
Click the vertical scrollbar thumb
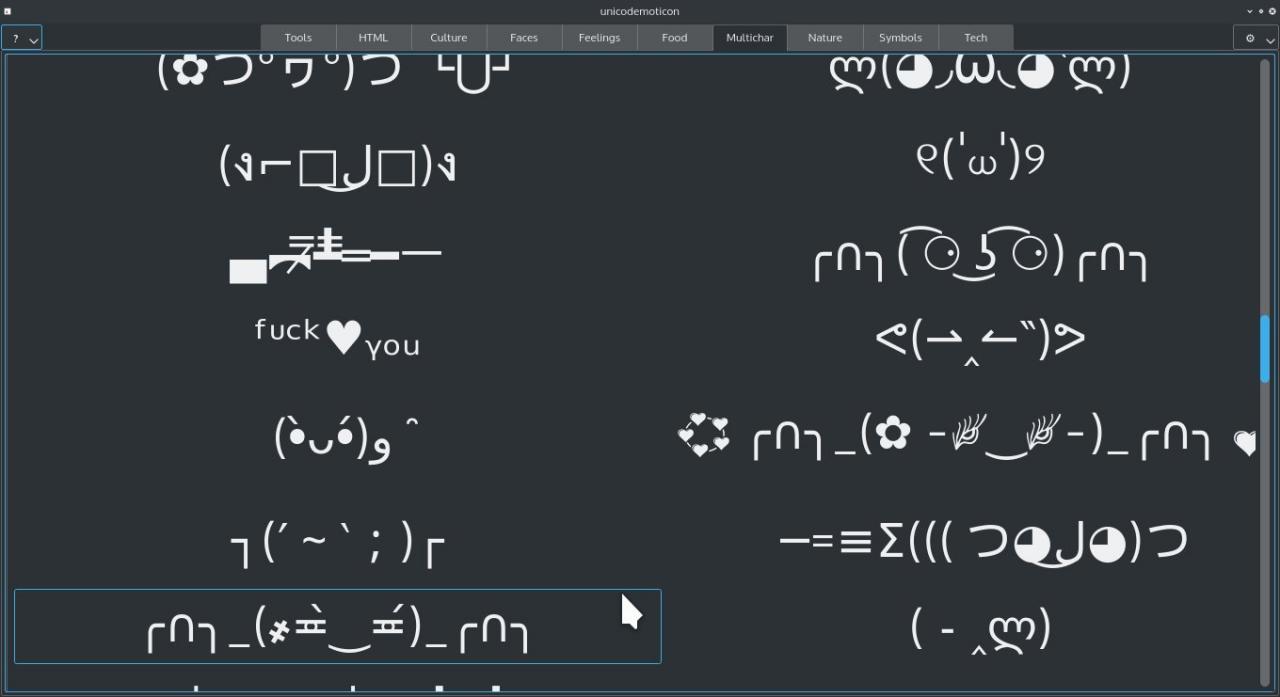(1265, 348)
